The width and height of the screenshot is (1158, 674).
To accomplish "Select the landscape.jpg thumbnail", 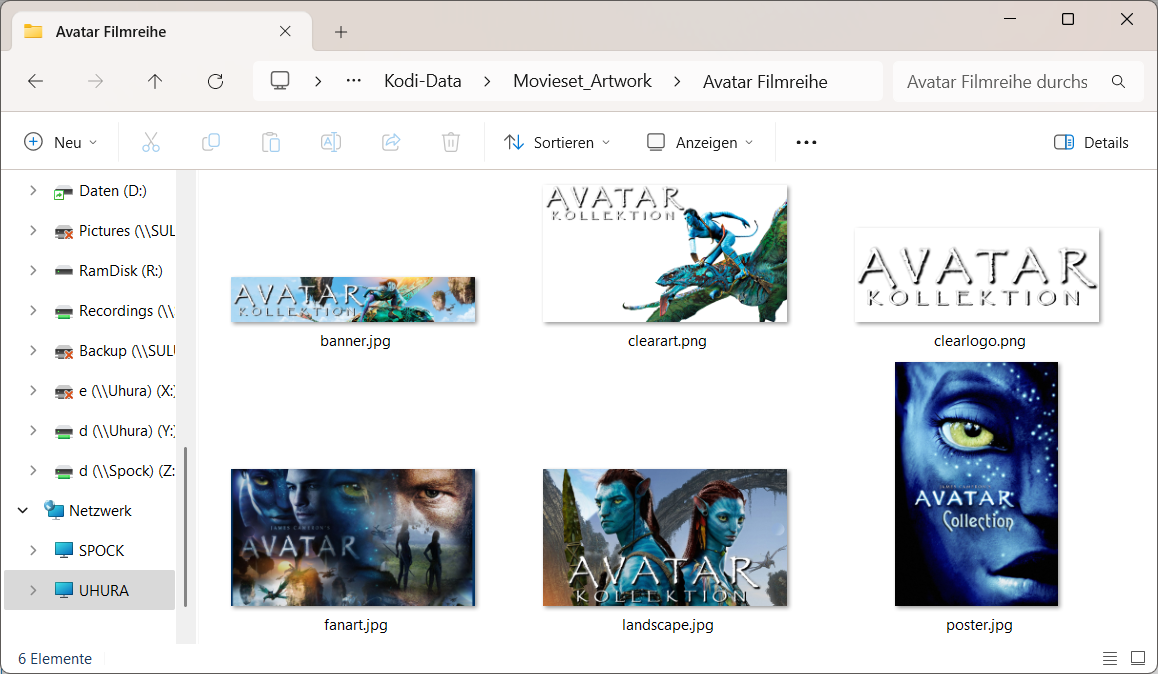I will pos(665,537).
